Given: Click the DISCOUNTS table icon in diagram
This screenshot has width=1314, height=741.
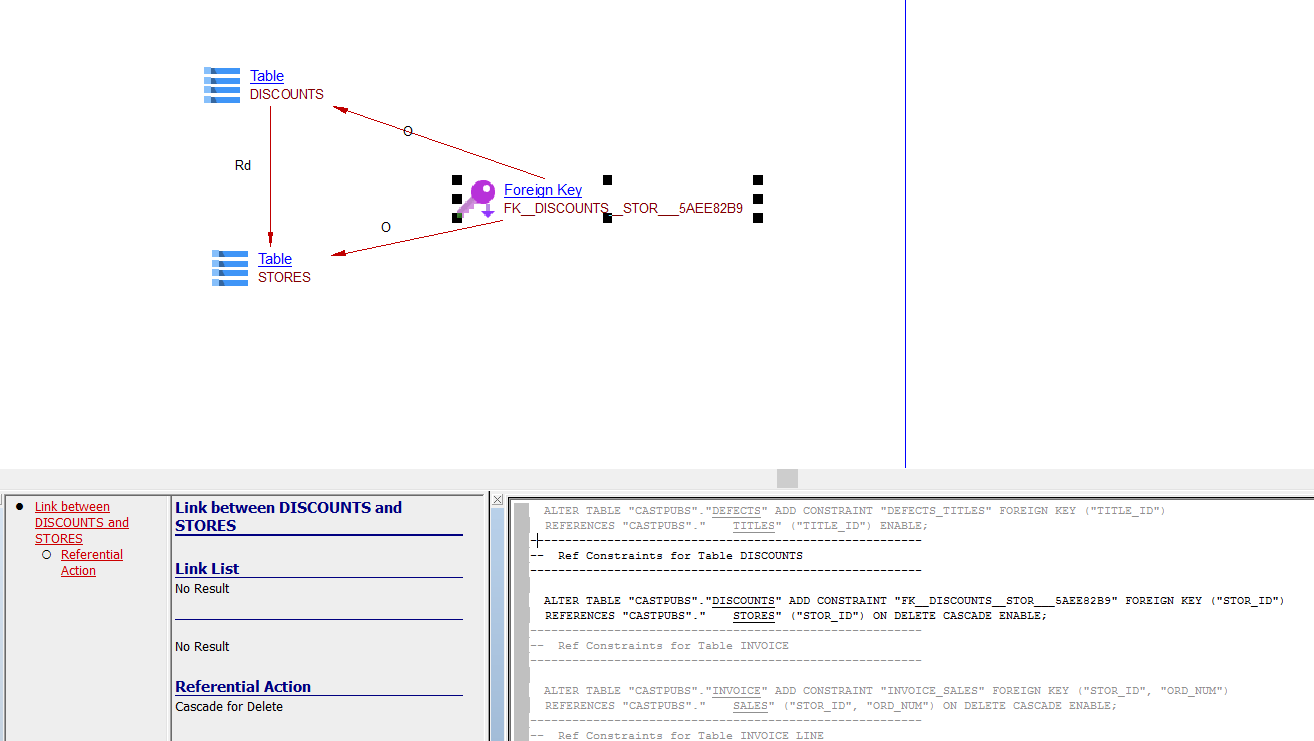Looking at the screenshot, I should tap(222, 85).
